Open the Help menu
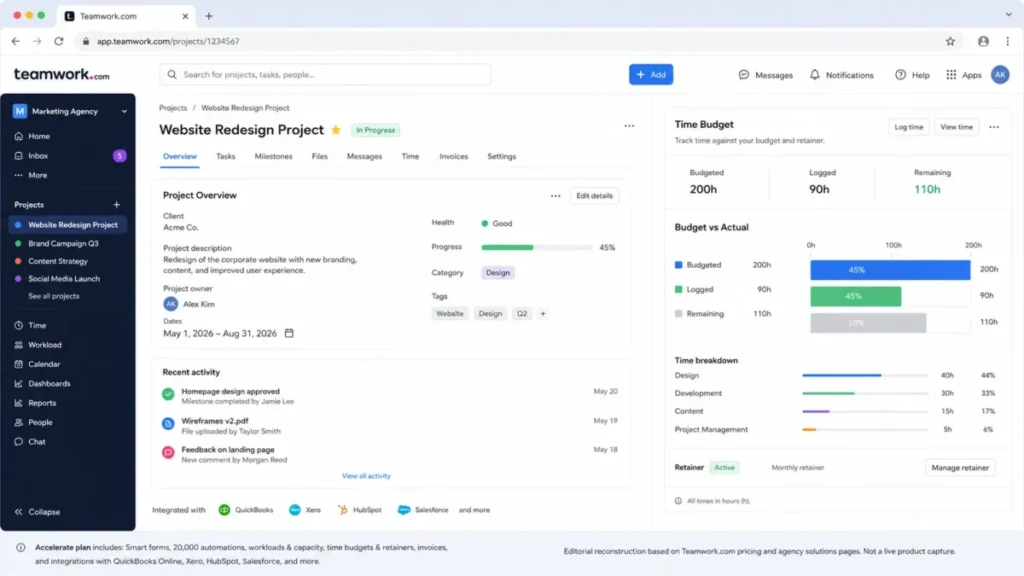Viewport: 1024px width, 576px height. click(x=912, y=75)
